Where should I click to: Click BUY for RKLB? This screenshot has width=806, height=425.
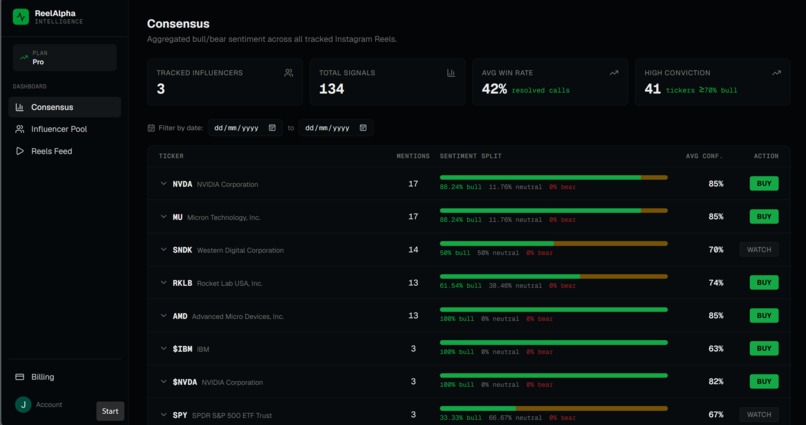(764, 282)
